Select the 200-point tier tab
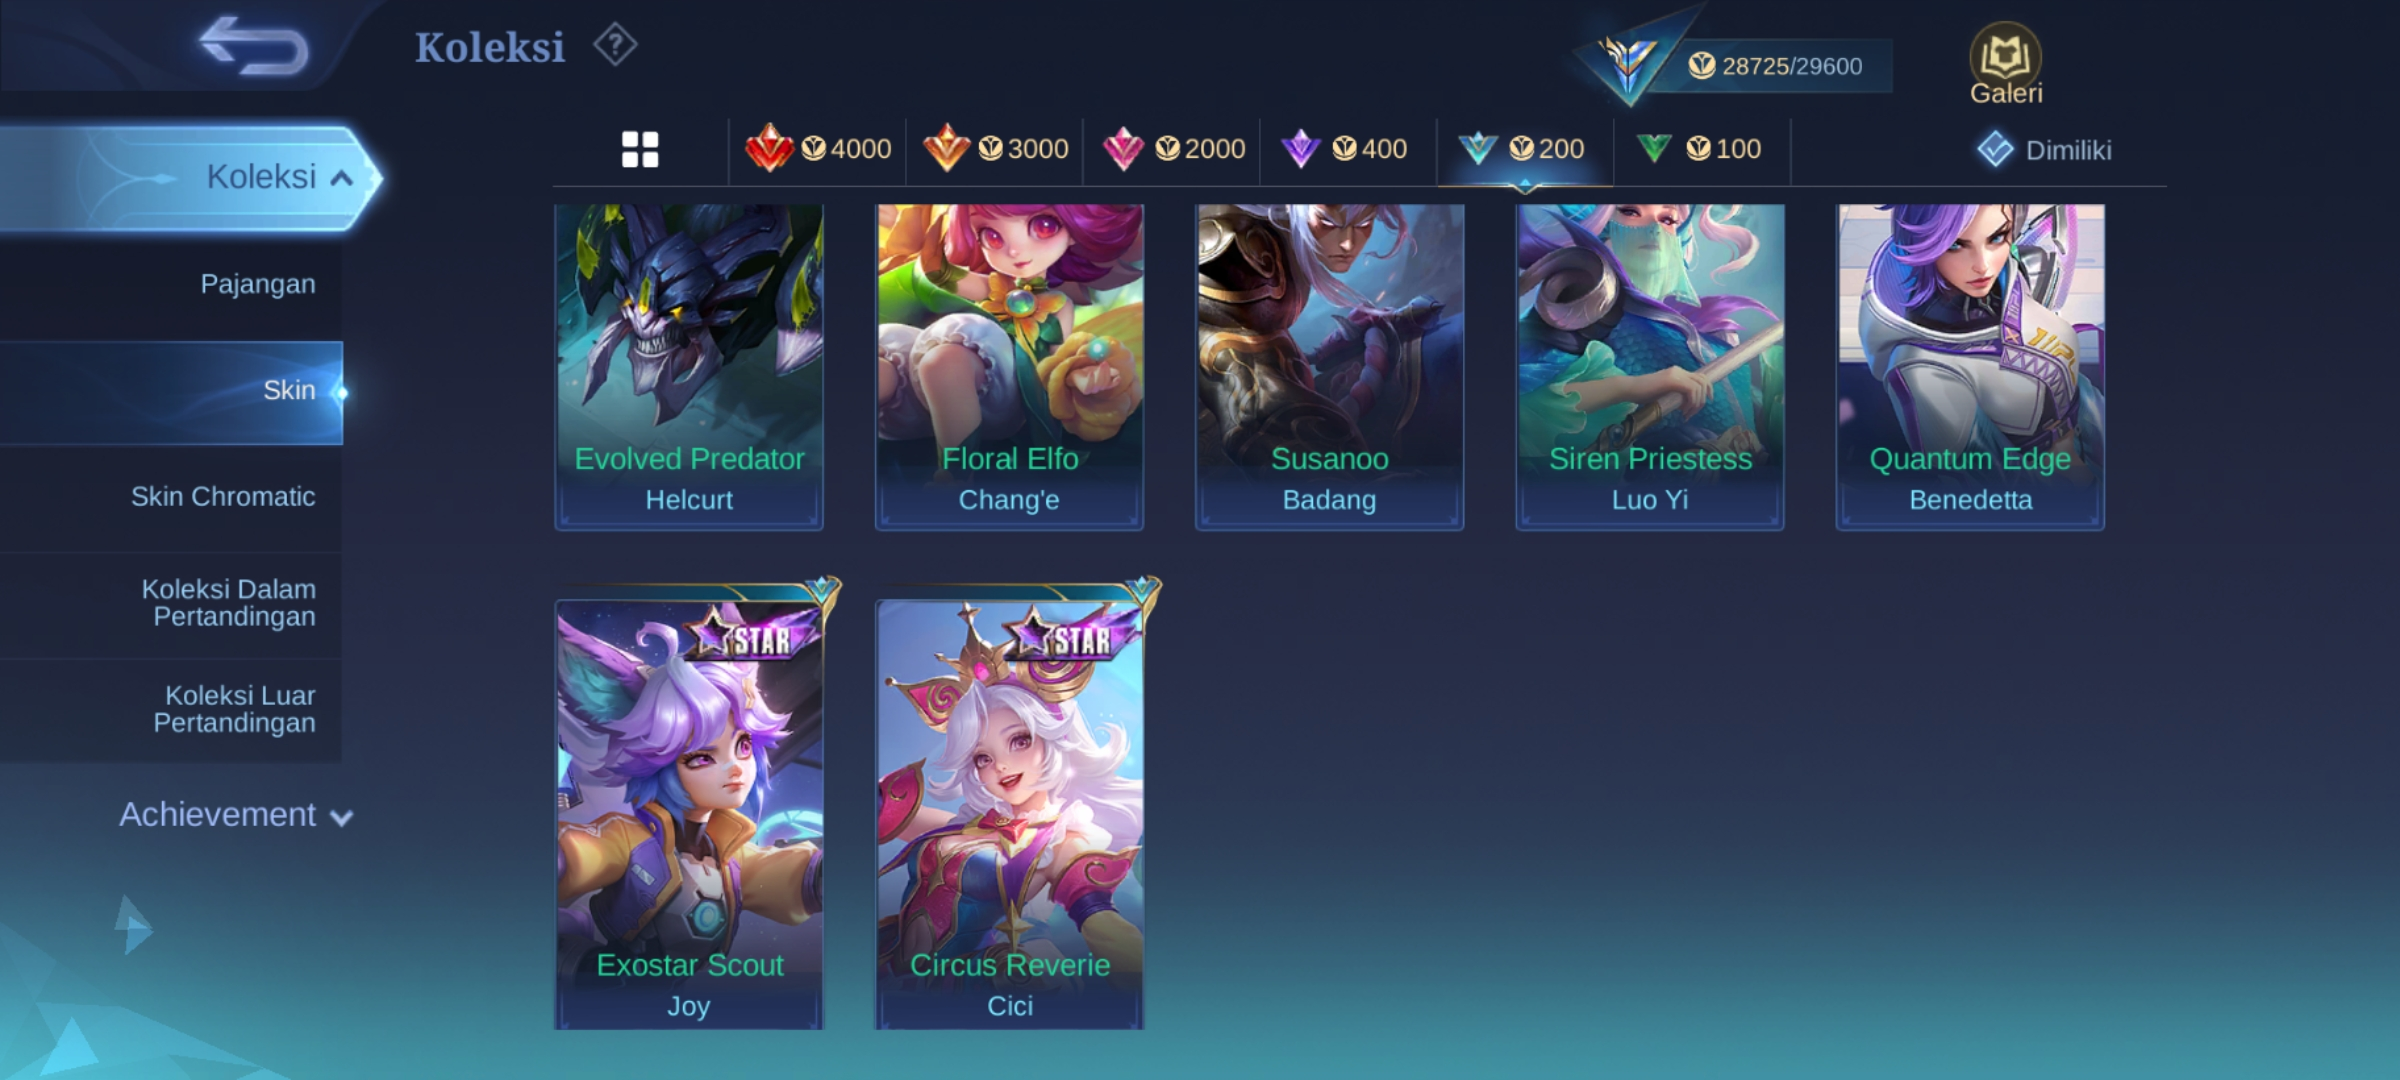 1523,149
